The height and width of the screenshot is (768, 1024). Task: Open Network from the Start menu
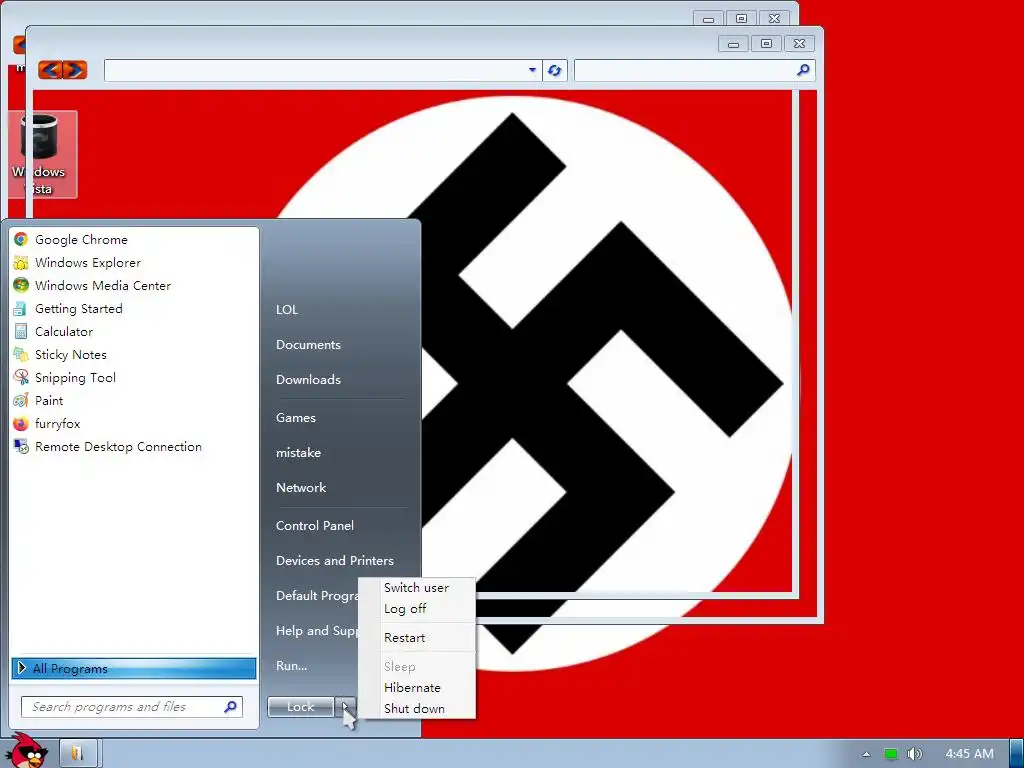click(x=300, y=488)
